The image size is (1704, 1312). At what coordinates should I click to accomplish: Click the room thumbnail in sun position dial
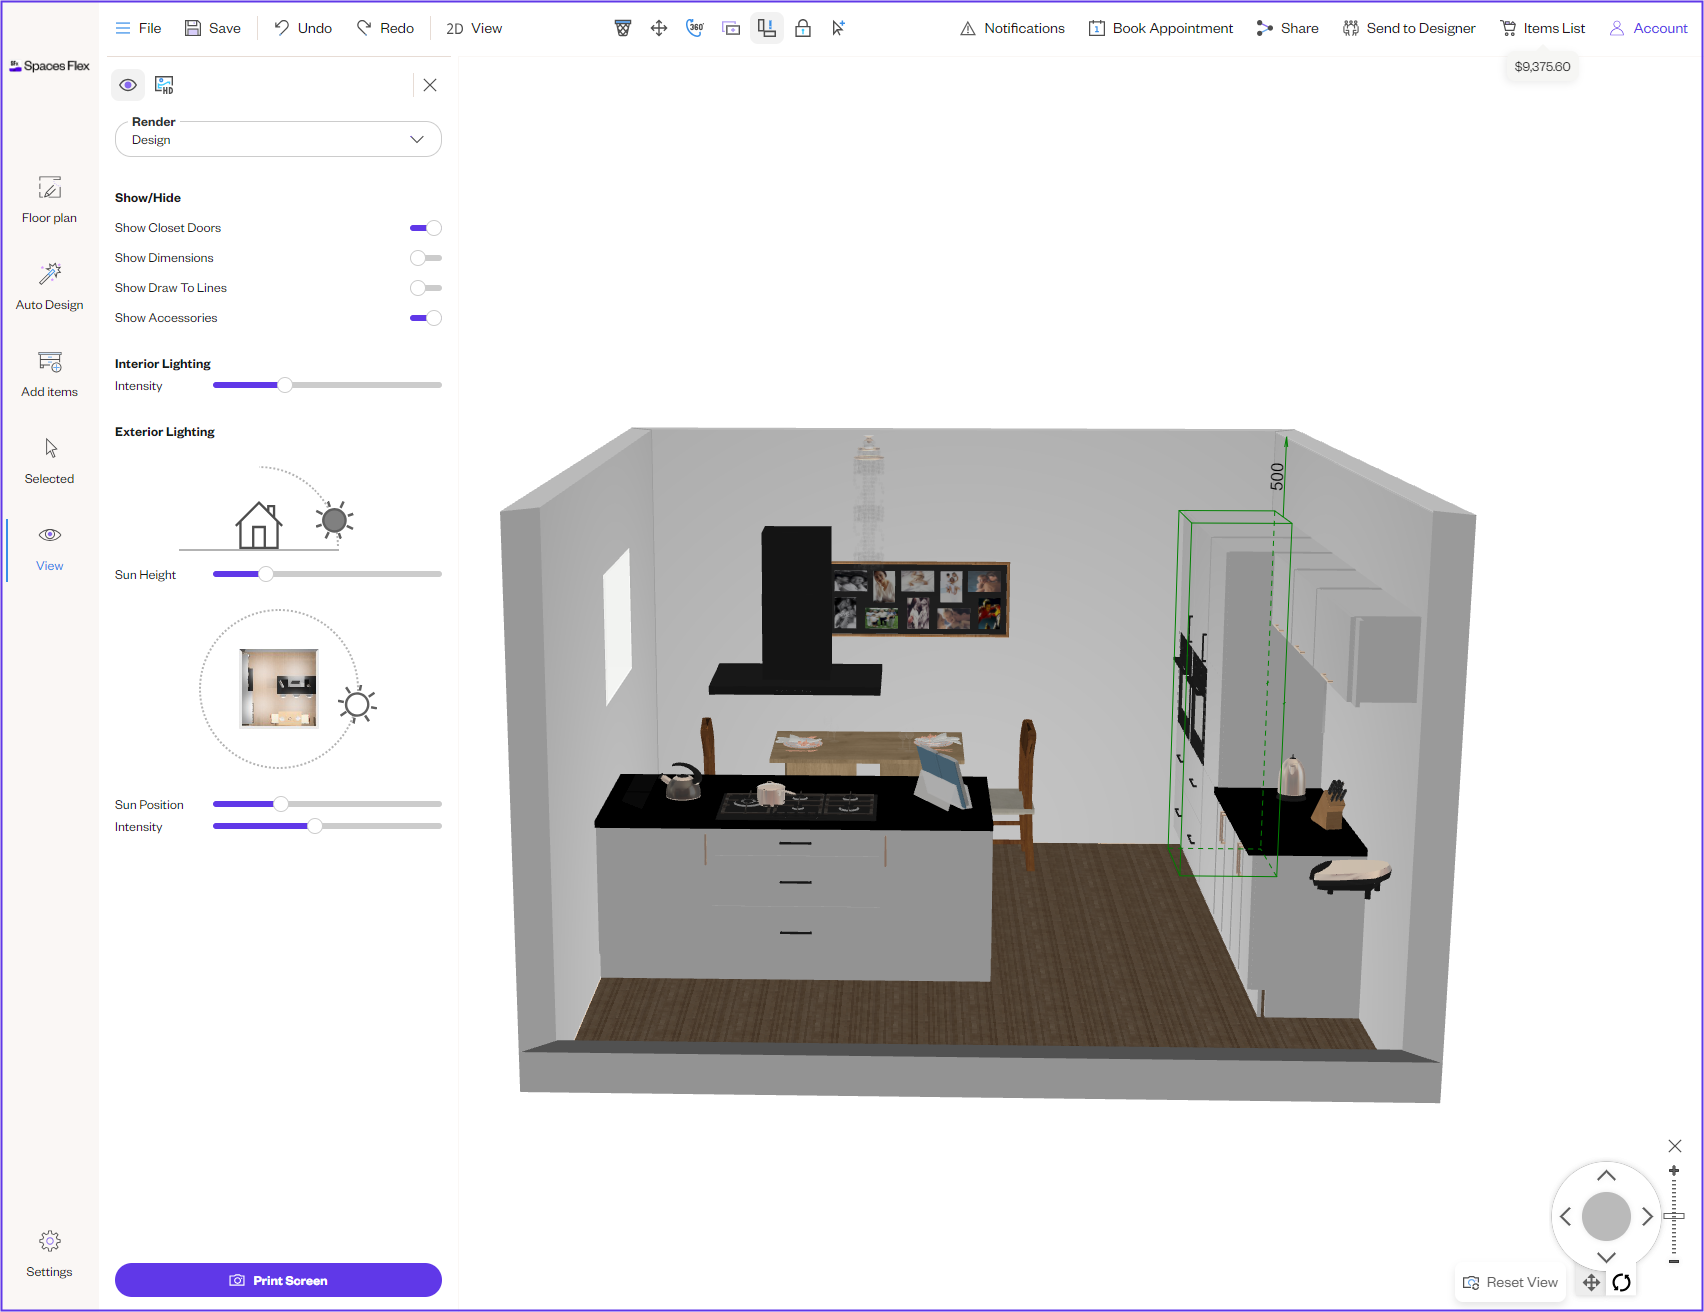tap(279, 688)
